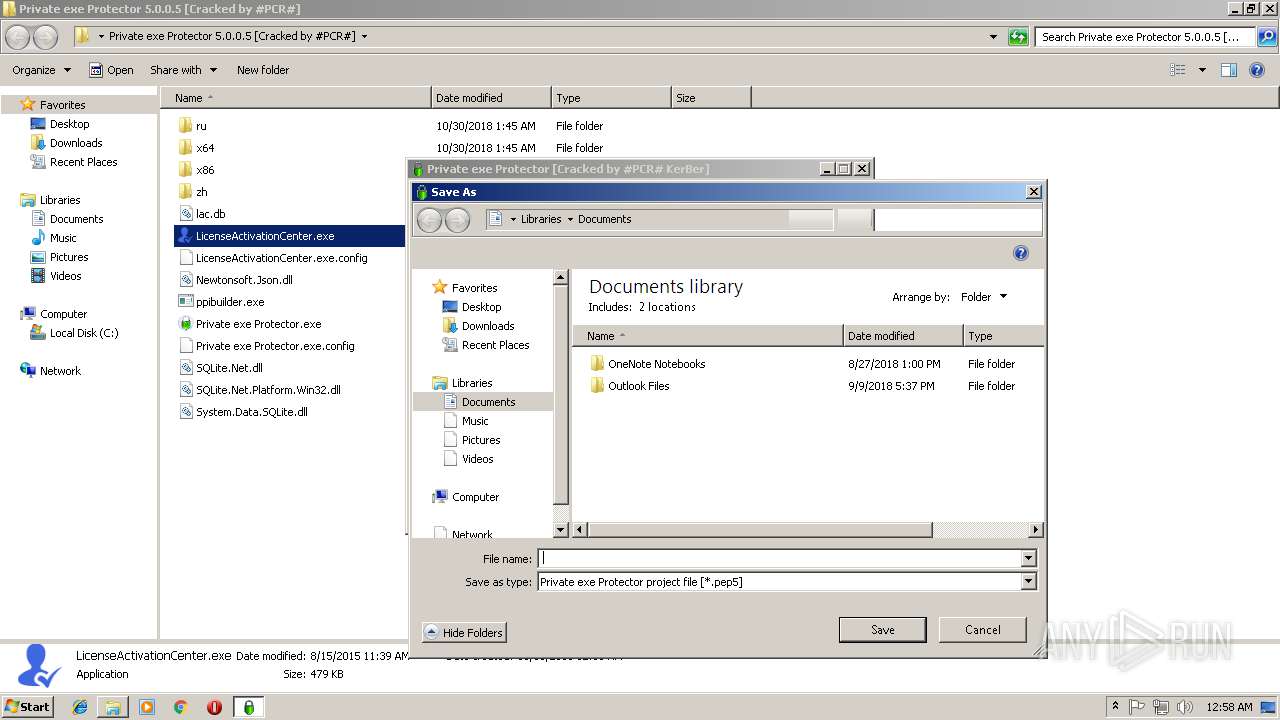Click the File name input field
Screen dimensions: 1280x720
(x=779, y=559)
